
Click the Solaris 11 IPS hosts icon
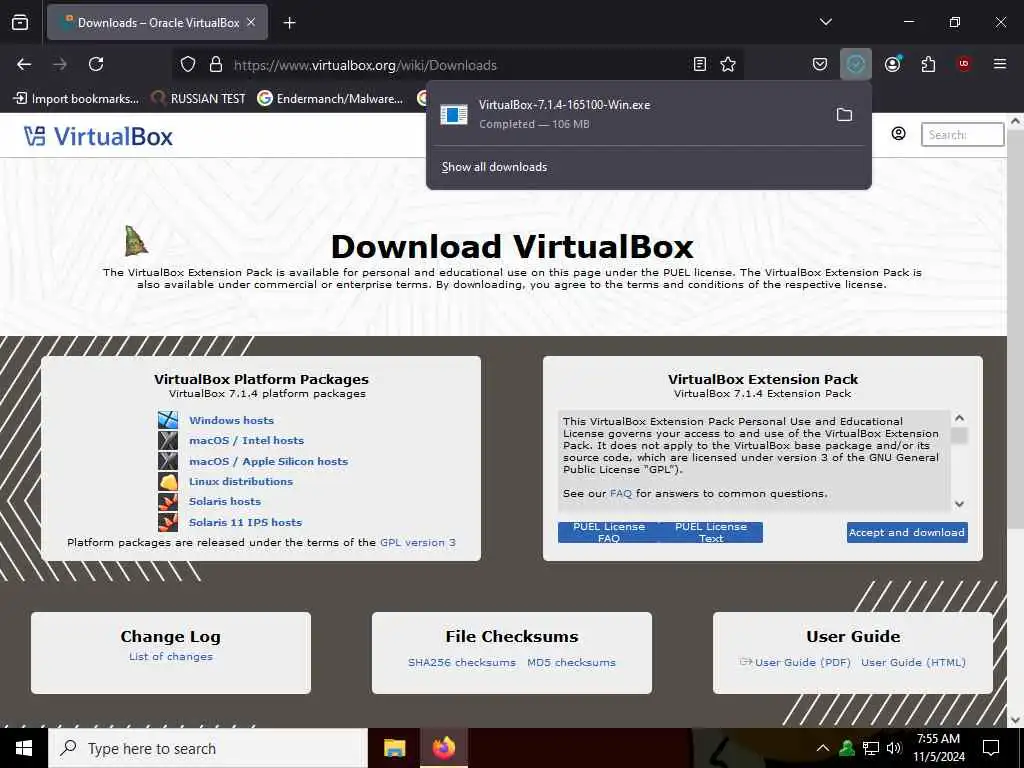point(168,522)
